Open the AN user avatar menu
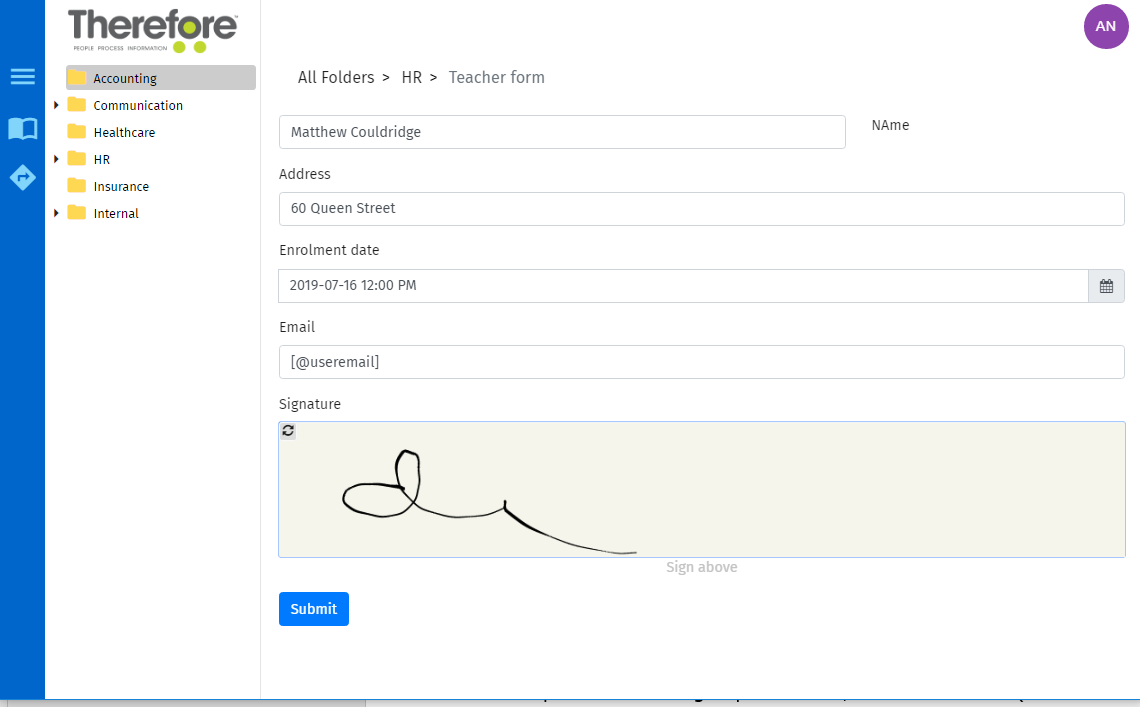Image resolution: width=1140 pixels, height=707 pixels. pyautogui.click(x=1105, y=26)
